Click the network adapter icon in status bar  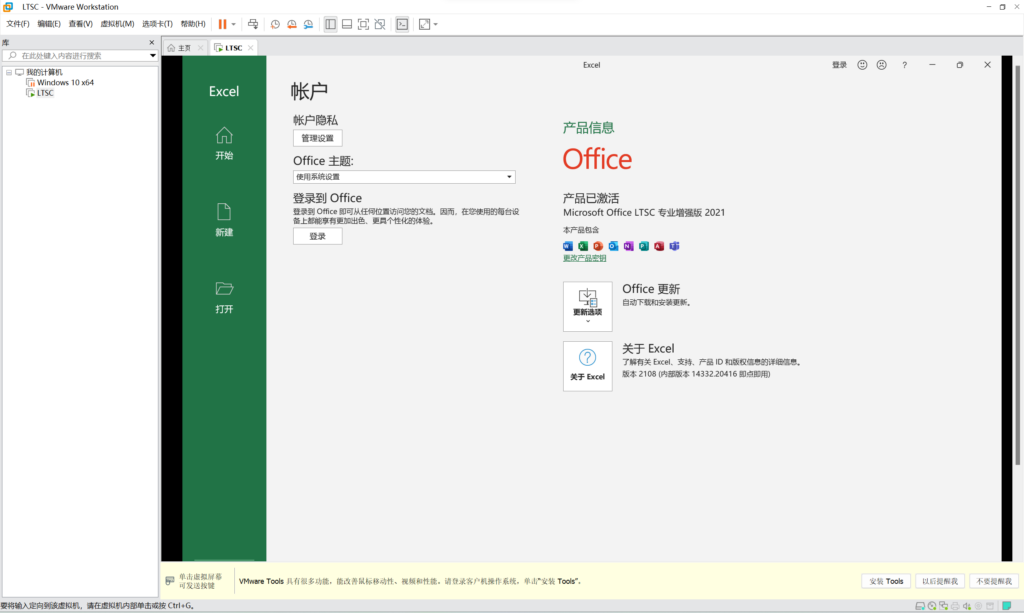[944, 606]
